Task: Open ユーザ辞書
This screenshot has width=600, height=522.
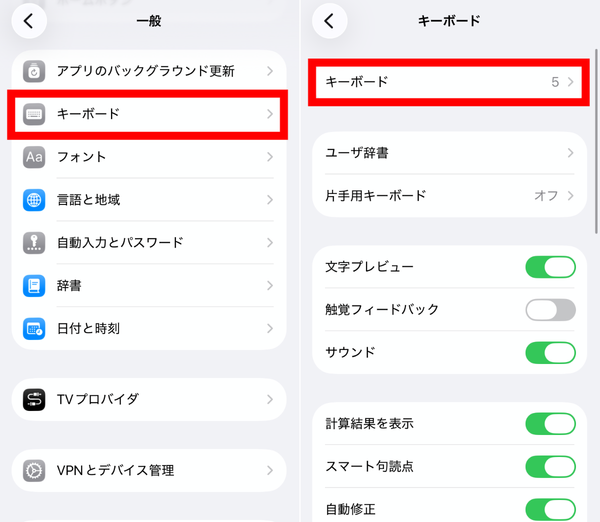Action: click(x=450, y=153)
